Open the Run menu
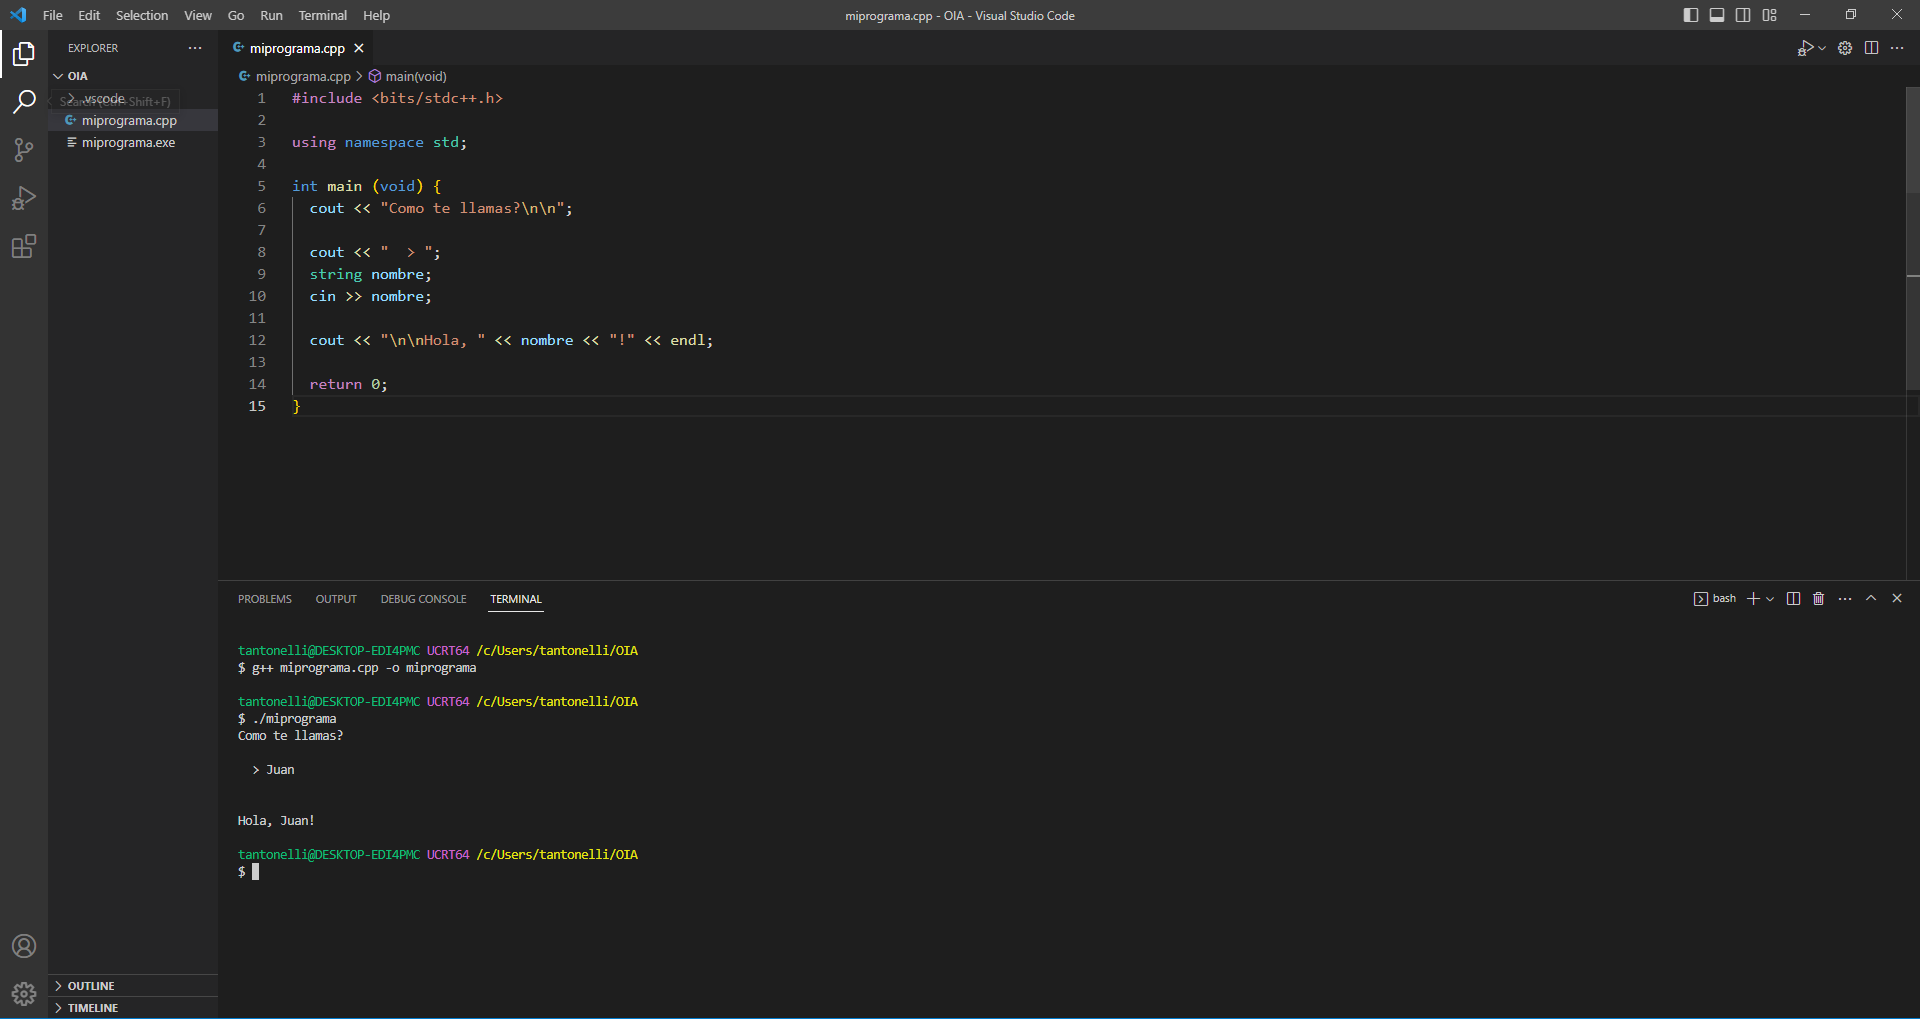Image resolution: width=1920 pixels, height=1019 pixels. [271, 15]
